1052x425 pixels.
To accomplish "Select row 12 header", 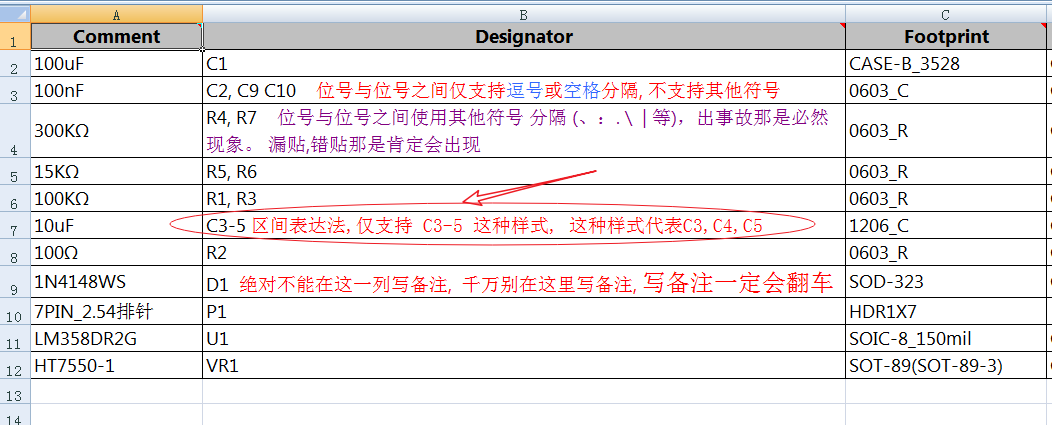I will point(14,366).
